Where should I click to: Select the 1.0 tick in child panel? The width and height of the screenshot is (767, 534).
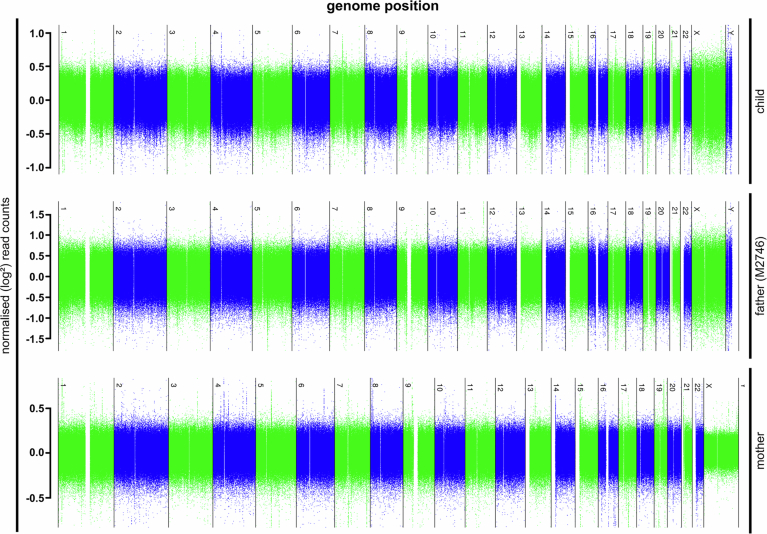coord(37,34)
